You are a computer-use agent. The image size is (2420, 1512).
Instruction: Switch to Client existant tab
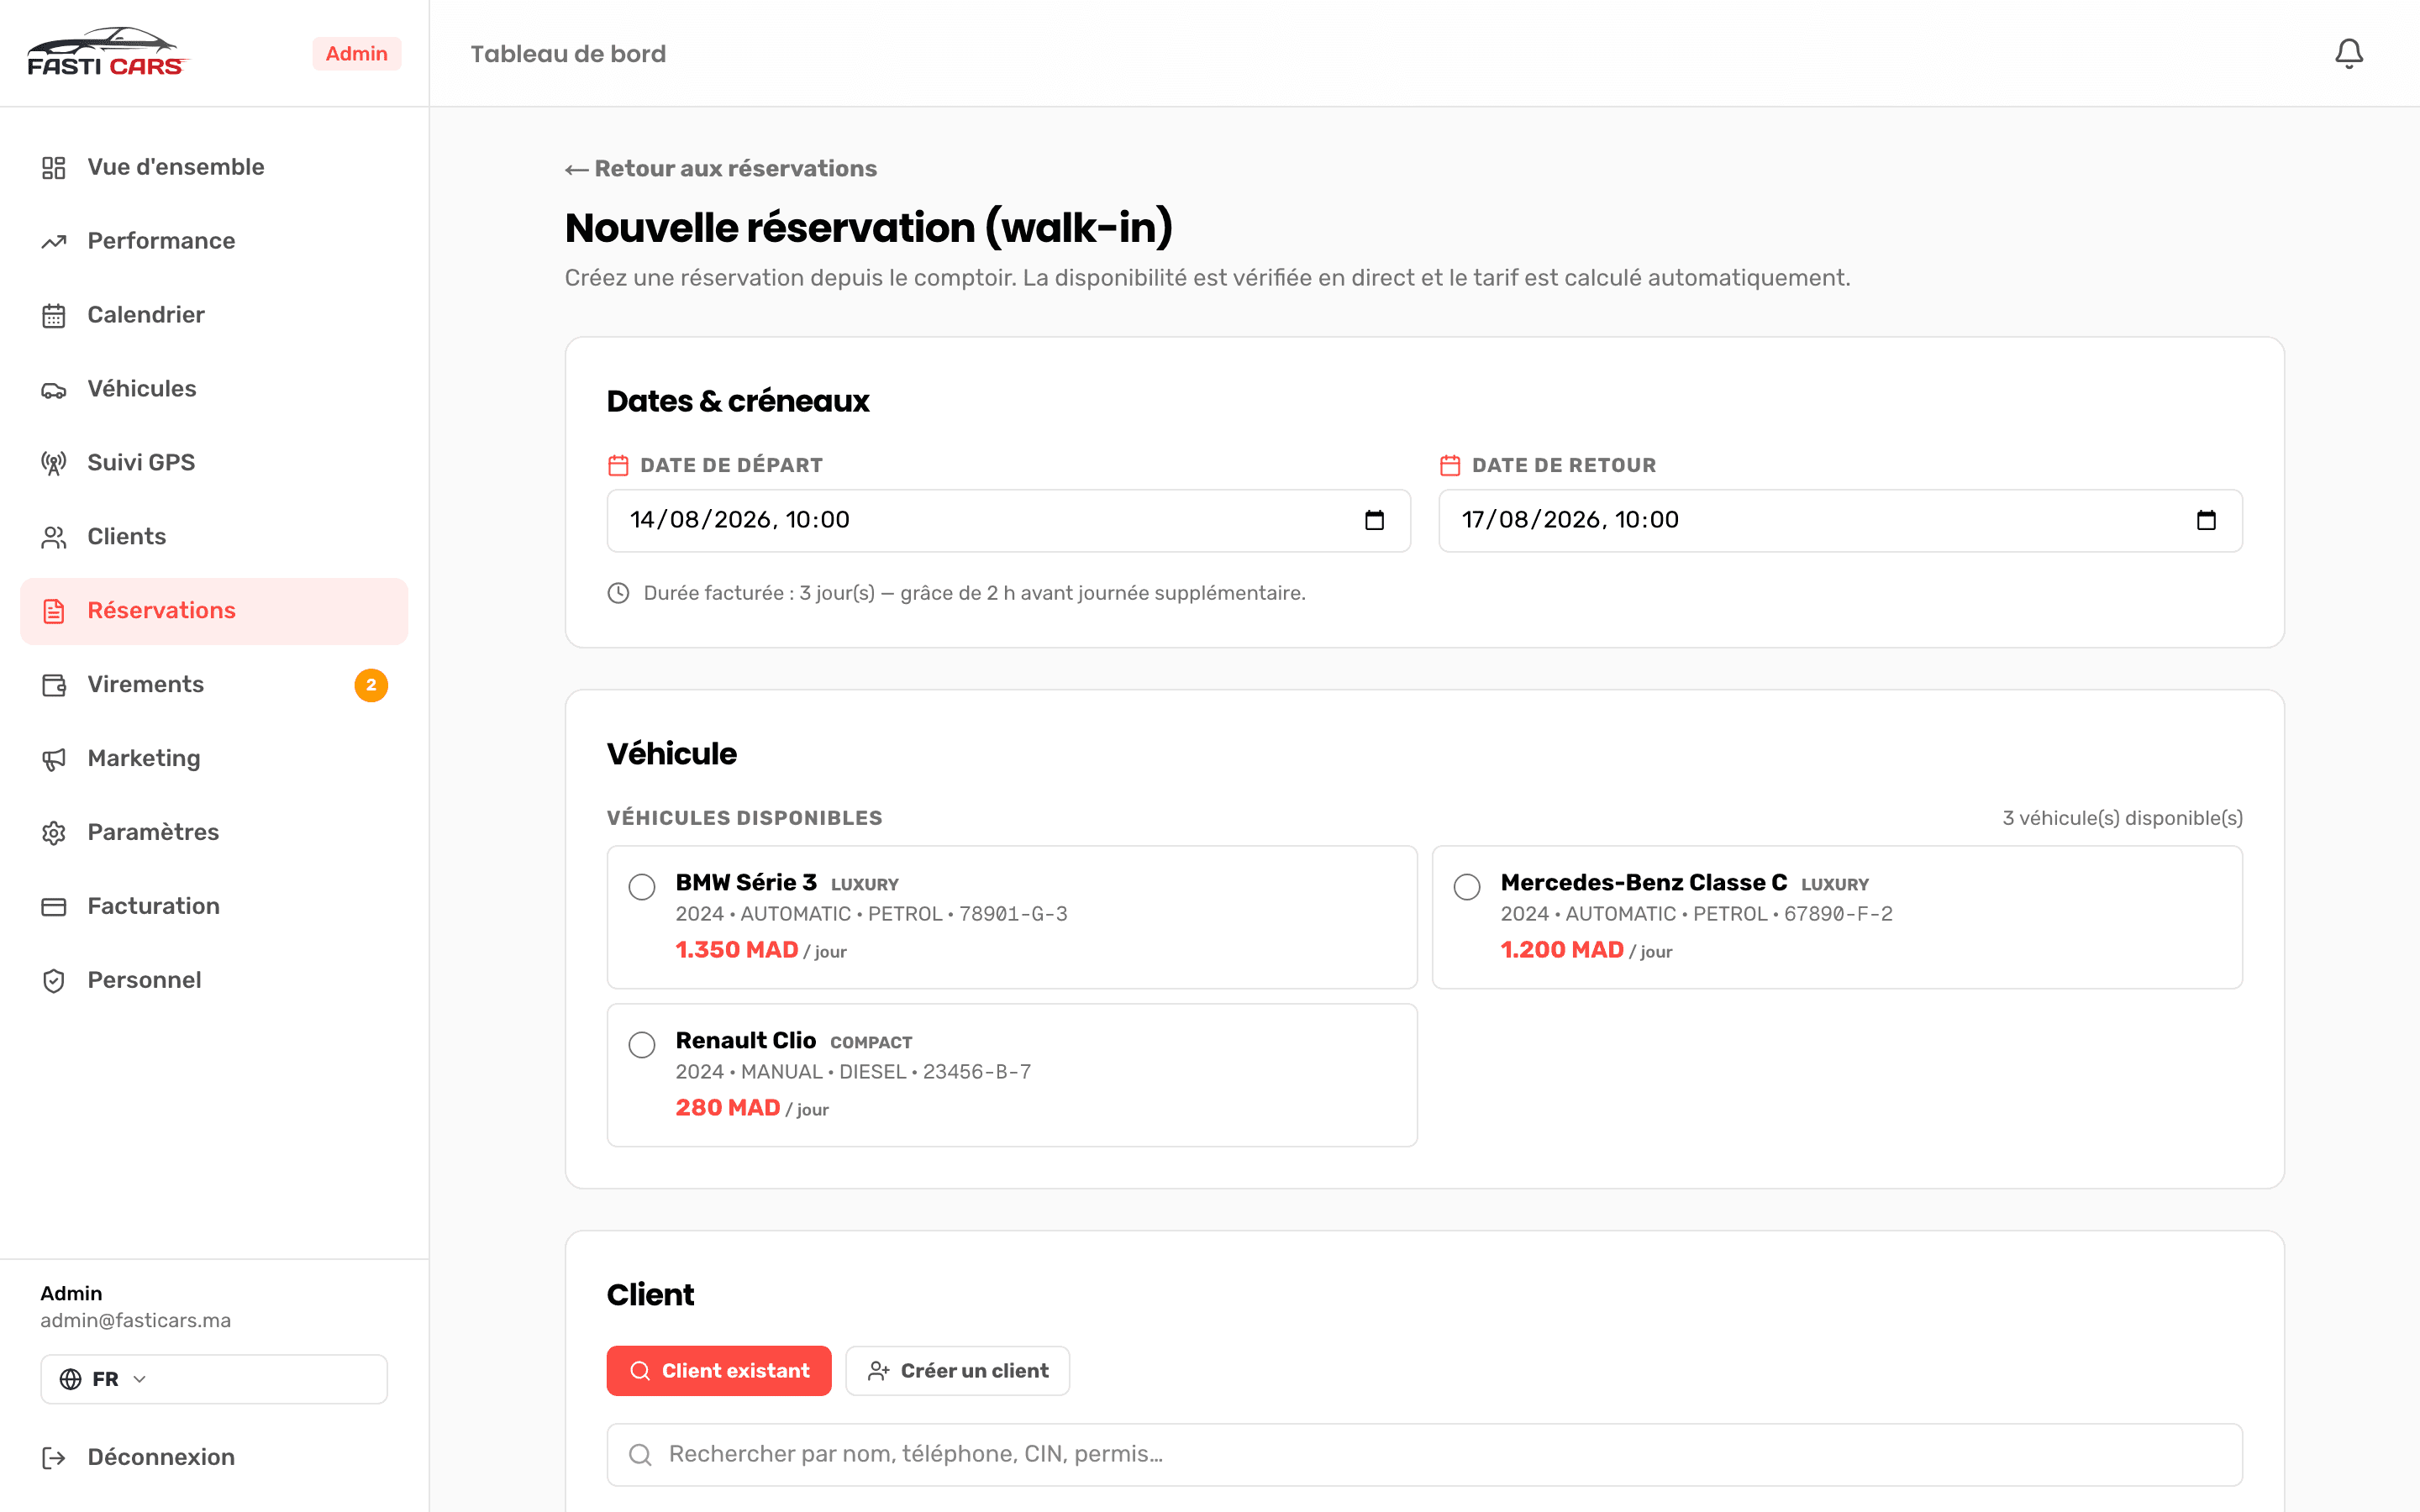(x=719, y=1371)
